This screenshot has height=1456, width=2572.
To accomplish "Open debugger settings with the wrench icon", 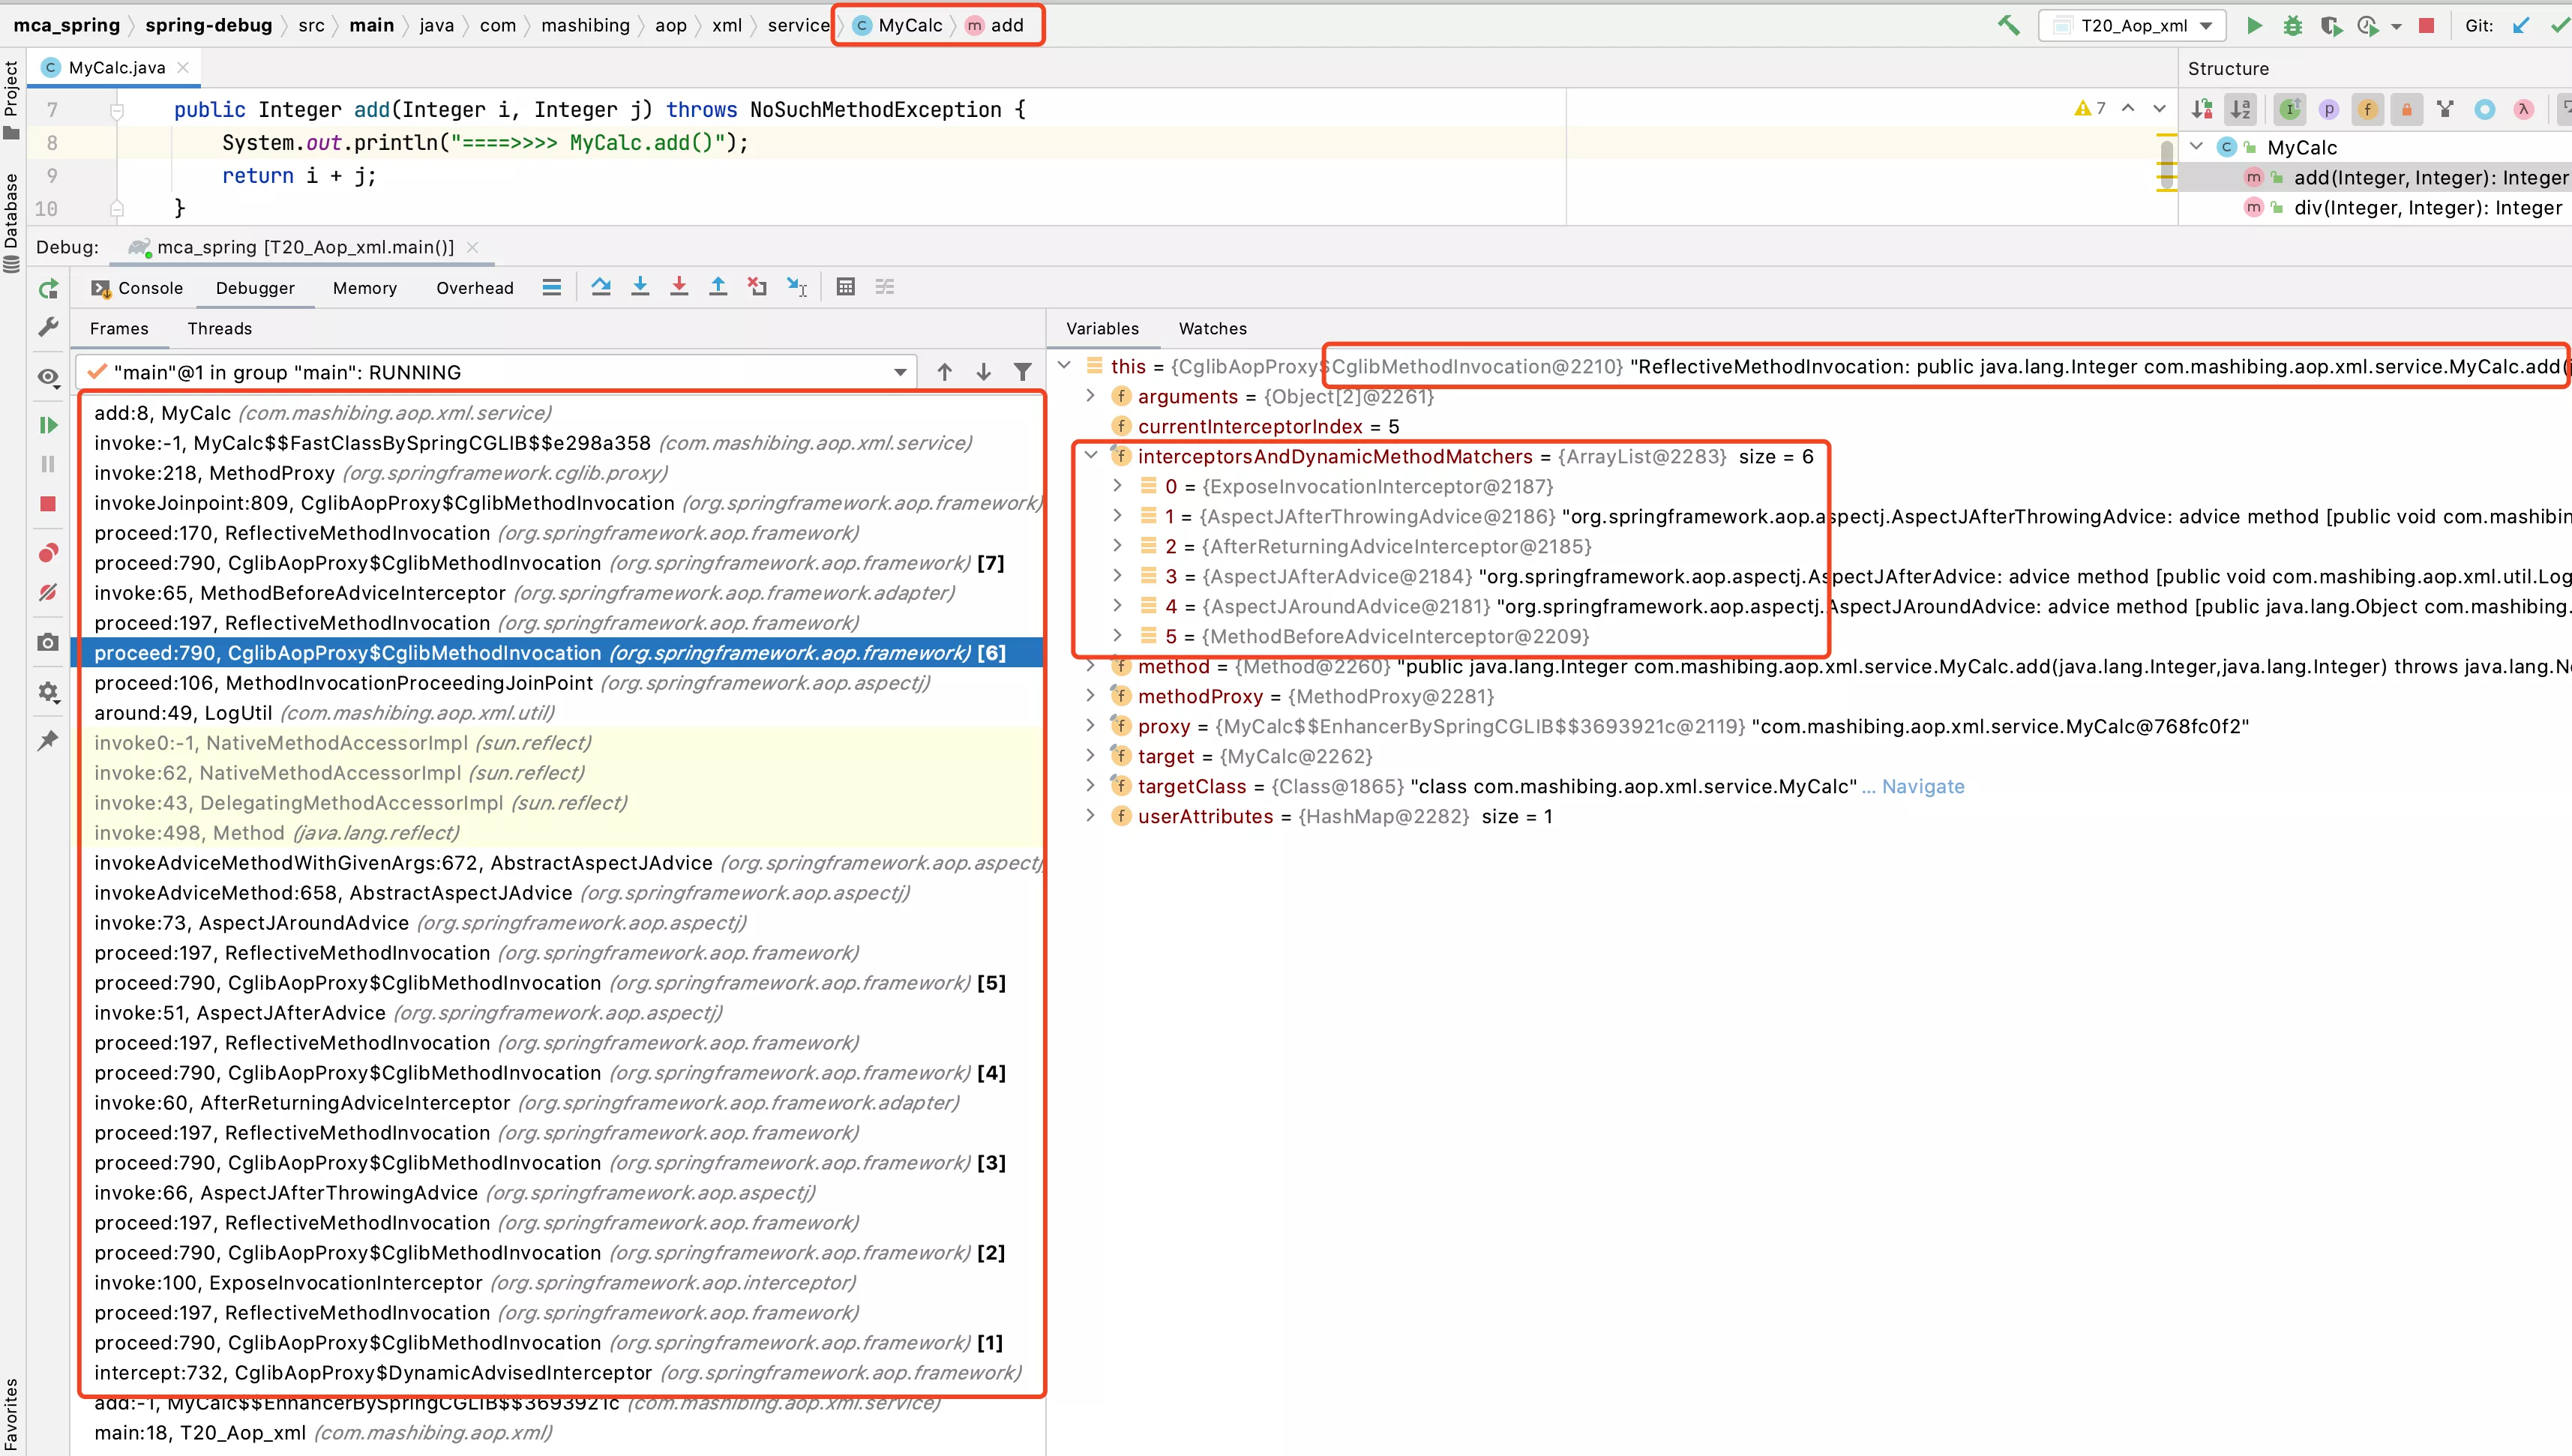I will (x=47, y=328).
